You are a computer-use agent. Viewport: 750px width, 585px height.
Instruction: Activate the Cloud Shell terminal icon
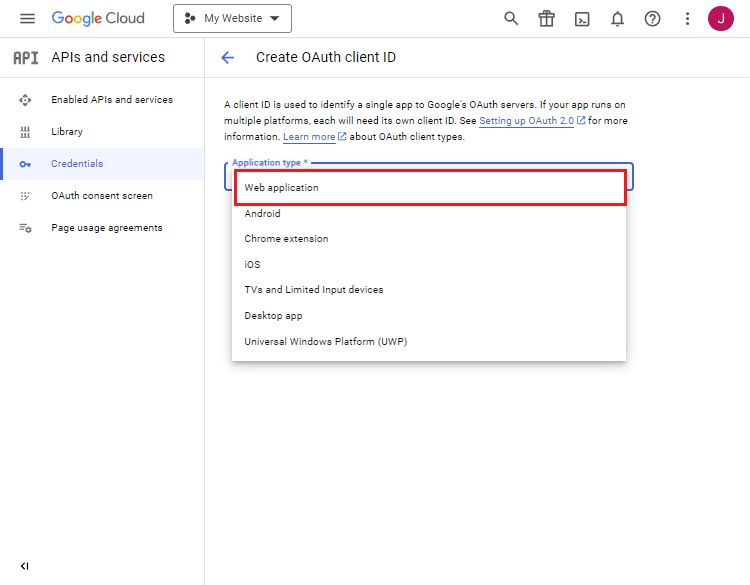(582, 19)
